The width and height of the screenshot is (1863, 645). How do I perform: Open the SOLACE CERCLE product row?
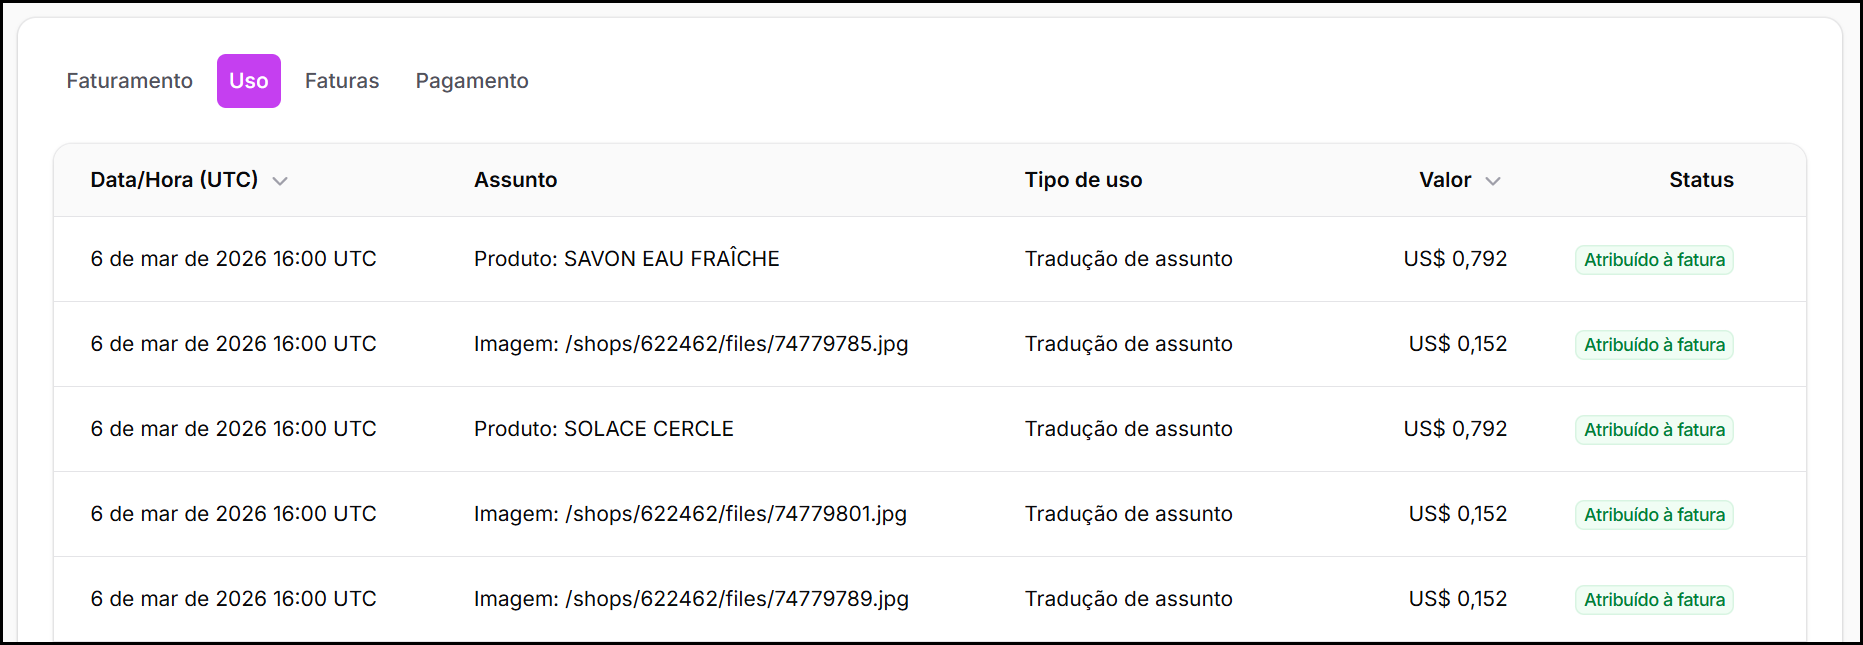pos(603,429)
